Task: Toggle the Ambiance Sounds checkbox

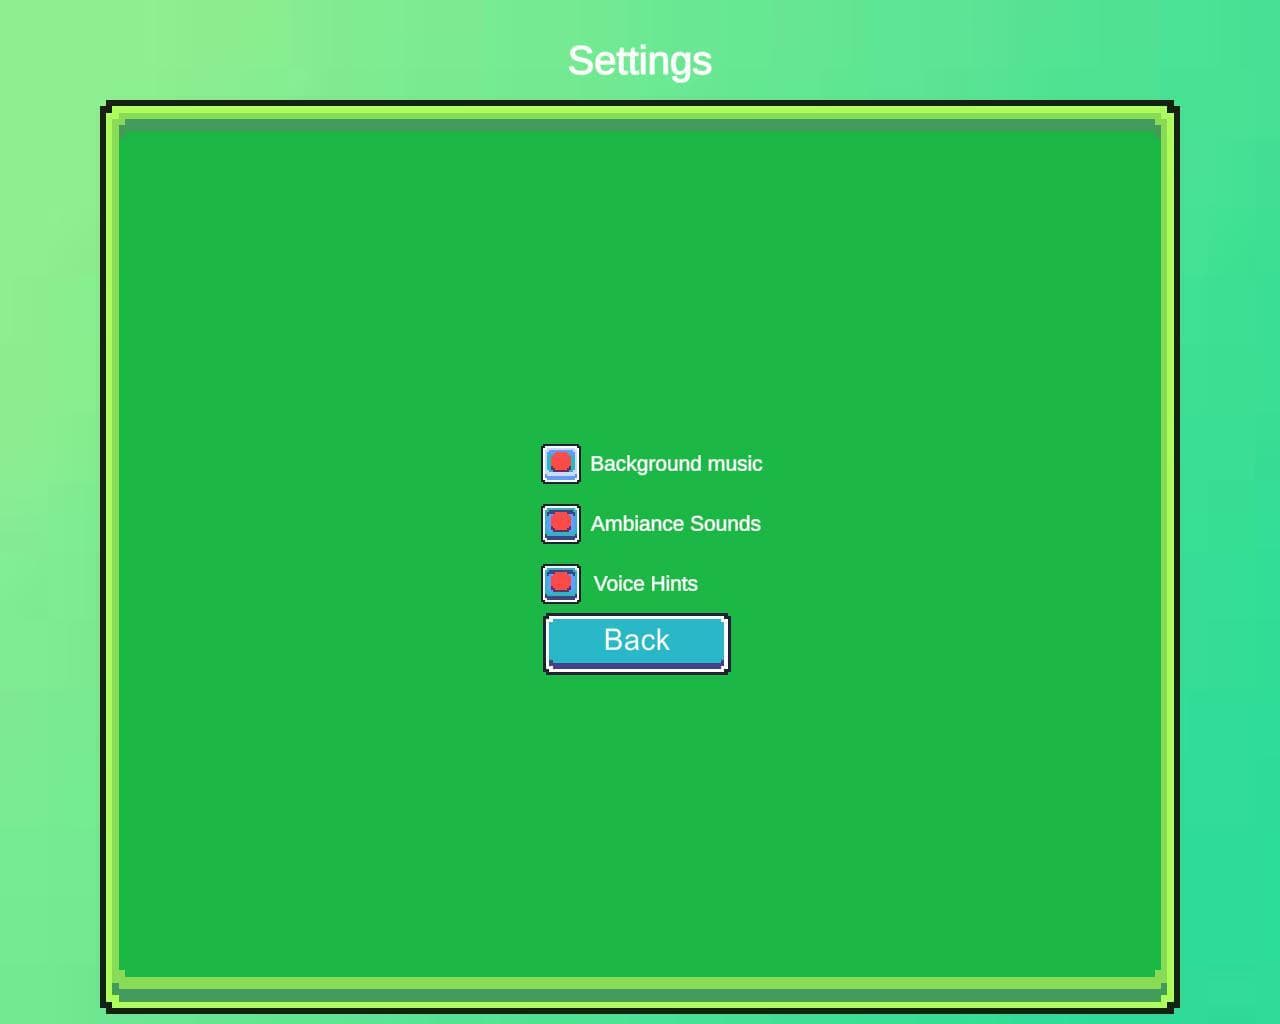Action: 561,524
